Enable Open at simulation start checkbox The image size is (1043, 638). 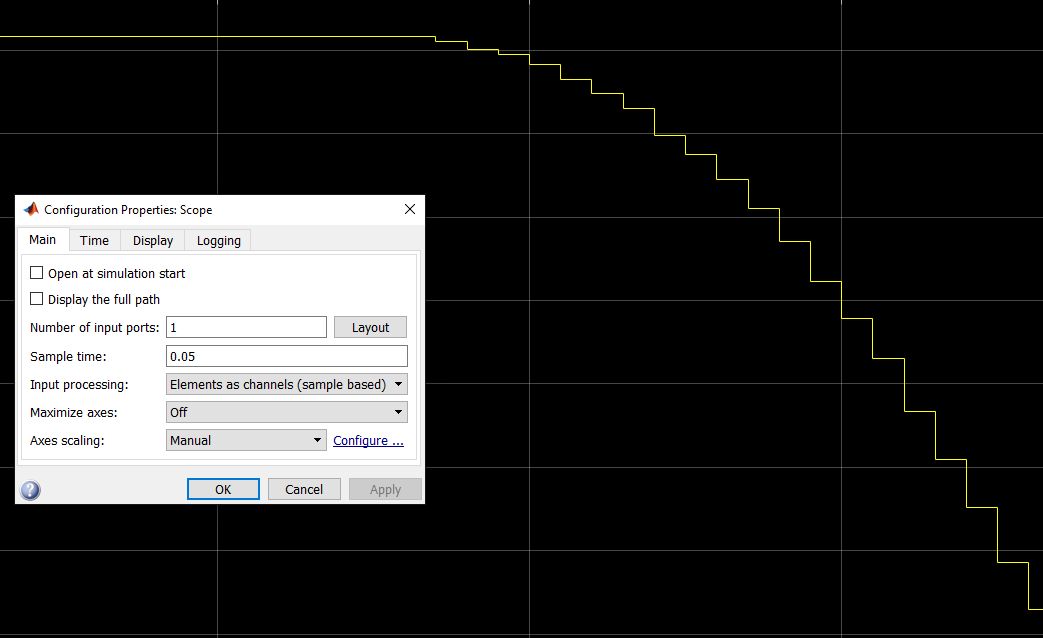(x=37, y=273)
